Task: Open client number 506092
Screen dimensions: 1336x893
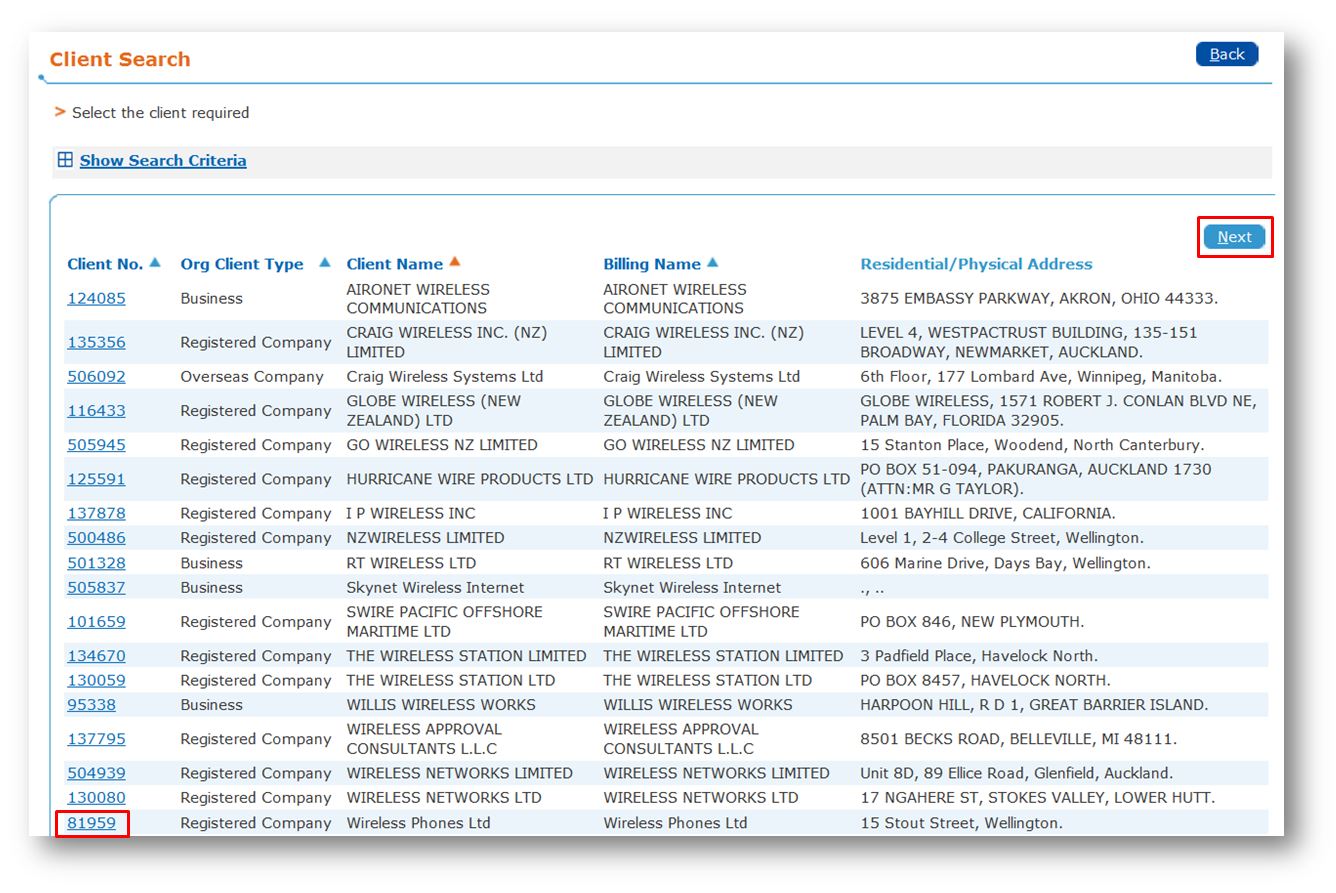Action: point(96,376)
